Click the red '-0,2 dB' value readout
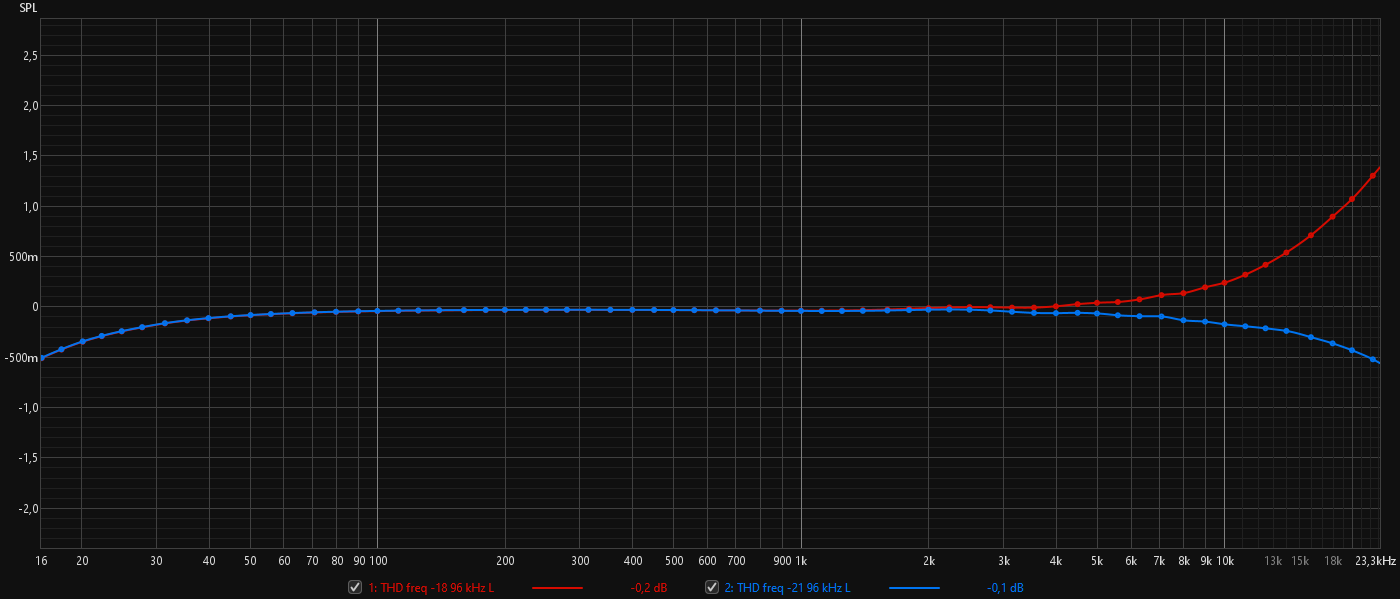 point(648,588)
